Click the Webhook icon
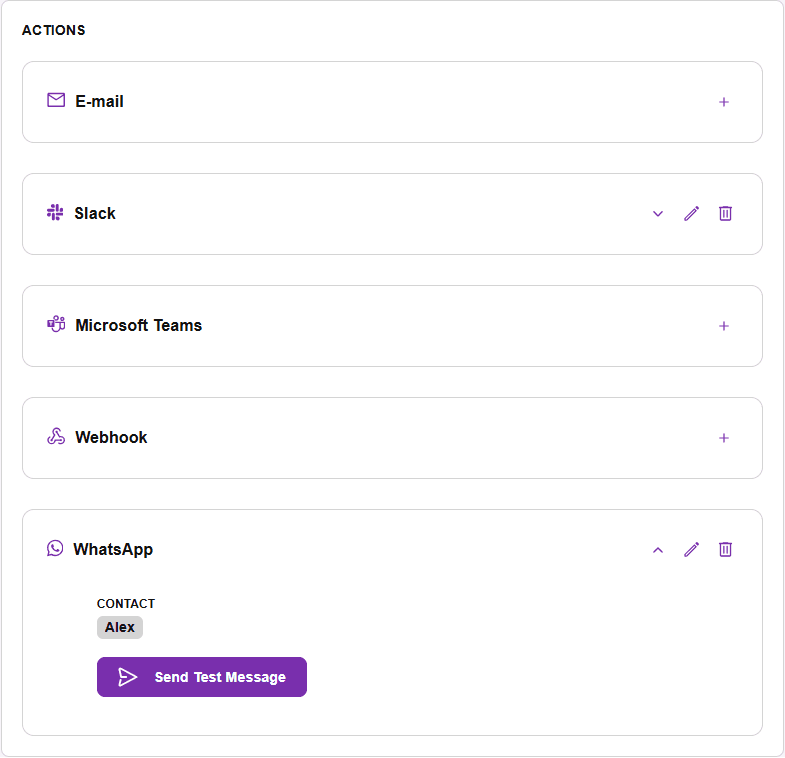The width and height of the screenshot is (785, 758). click(x=56, y=436)
